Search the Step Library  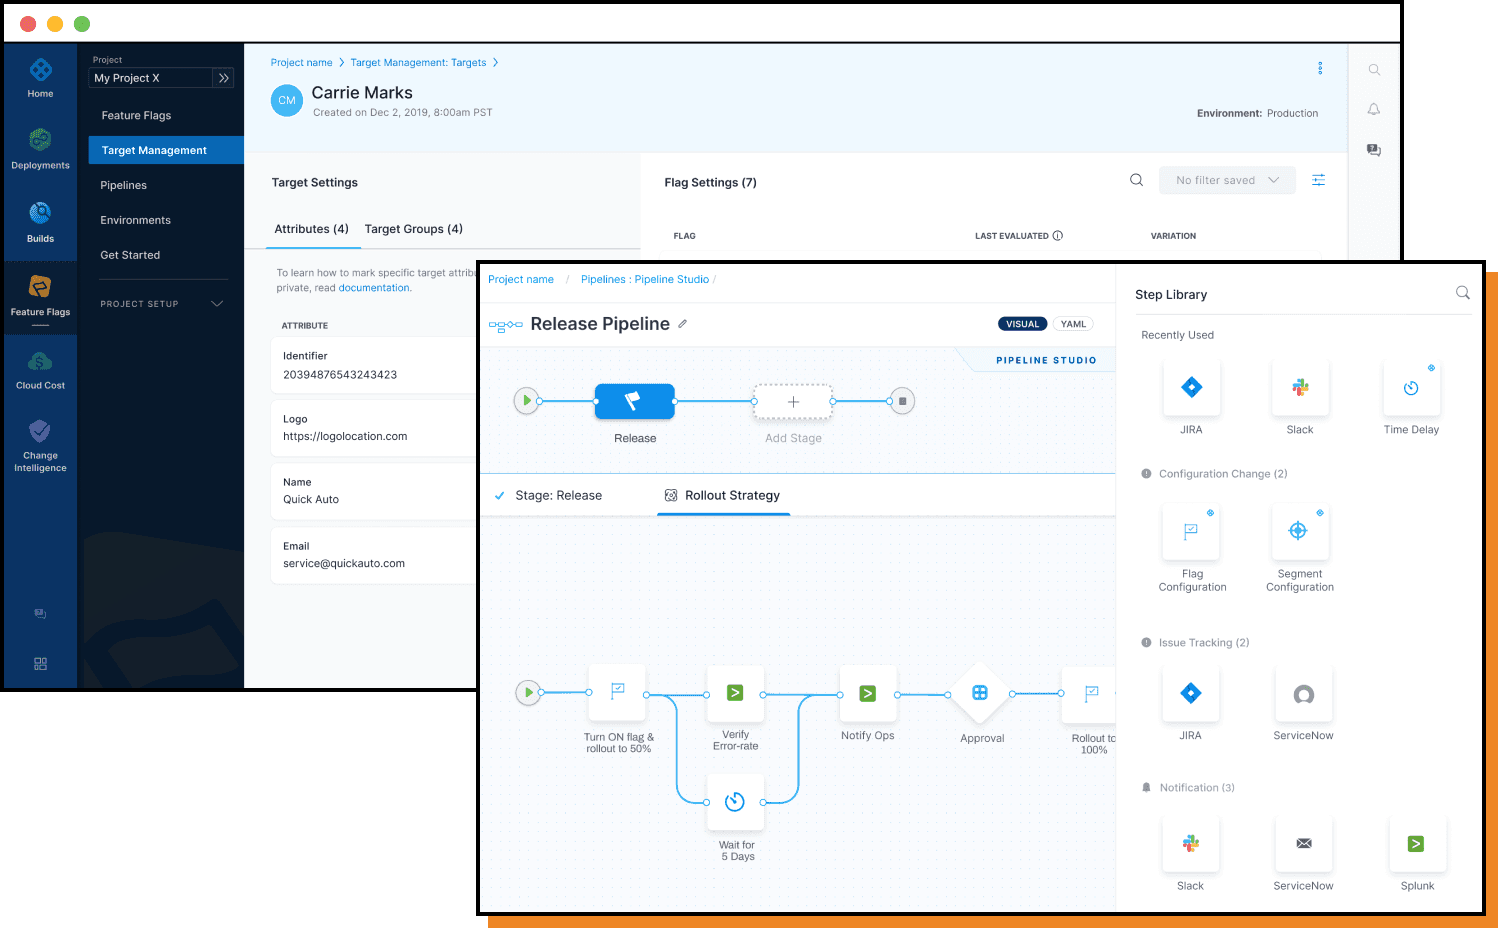tap(1462, 293)
